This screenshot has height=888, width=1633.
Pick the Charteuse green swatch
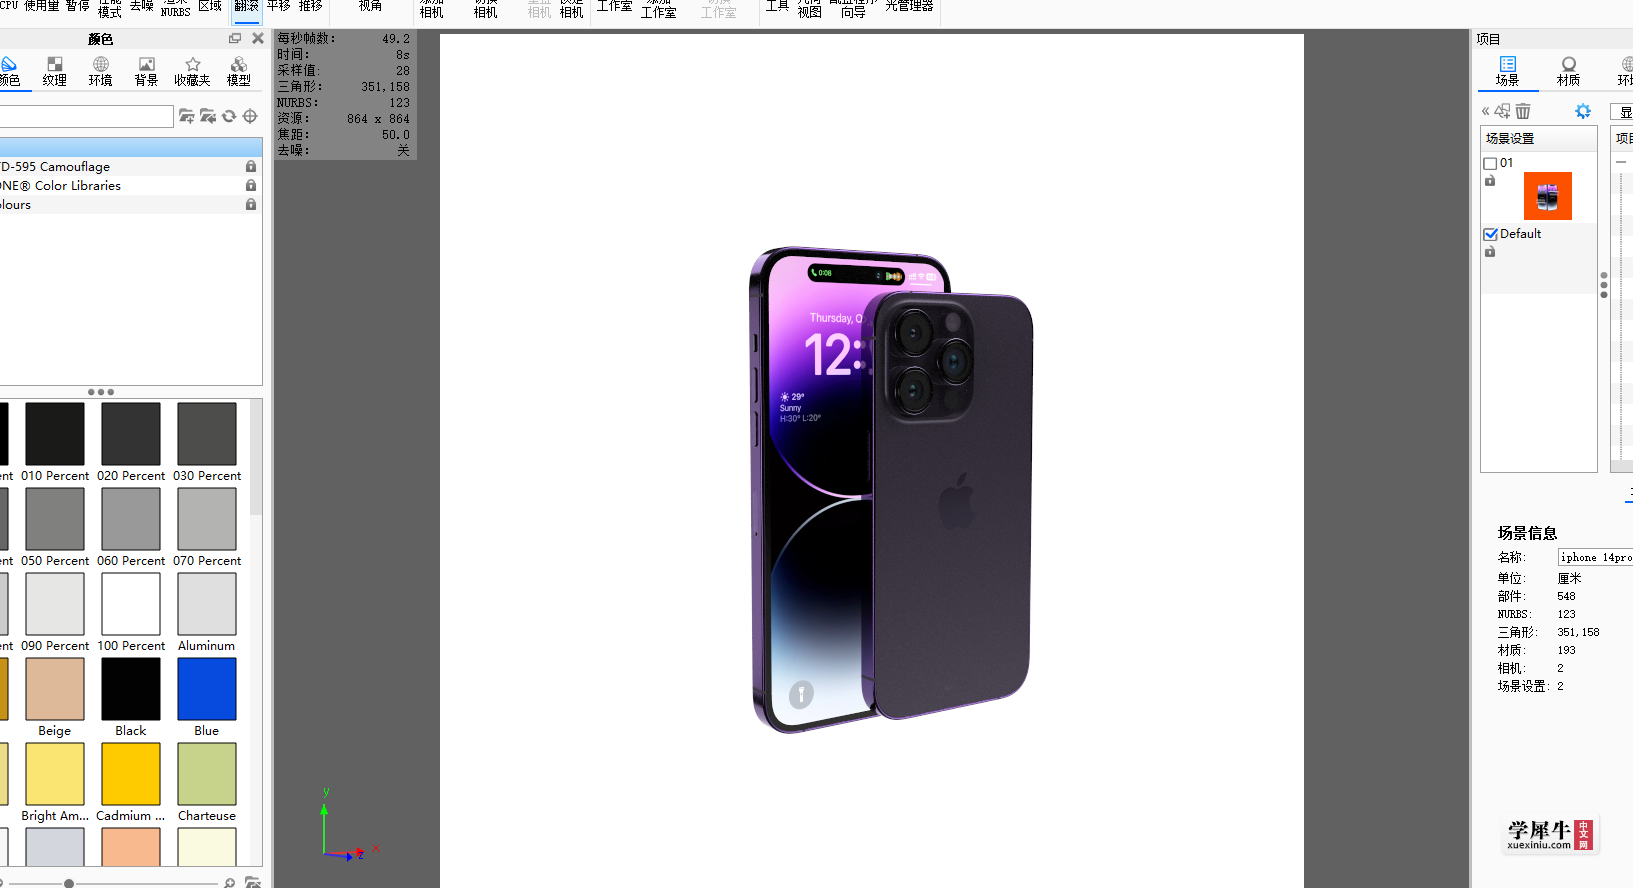click(x=207, y=774)
